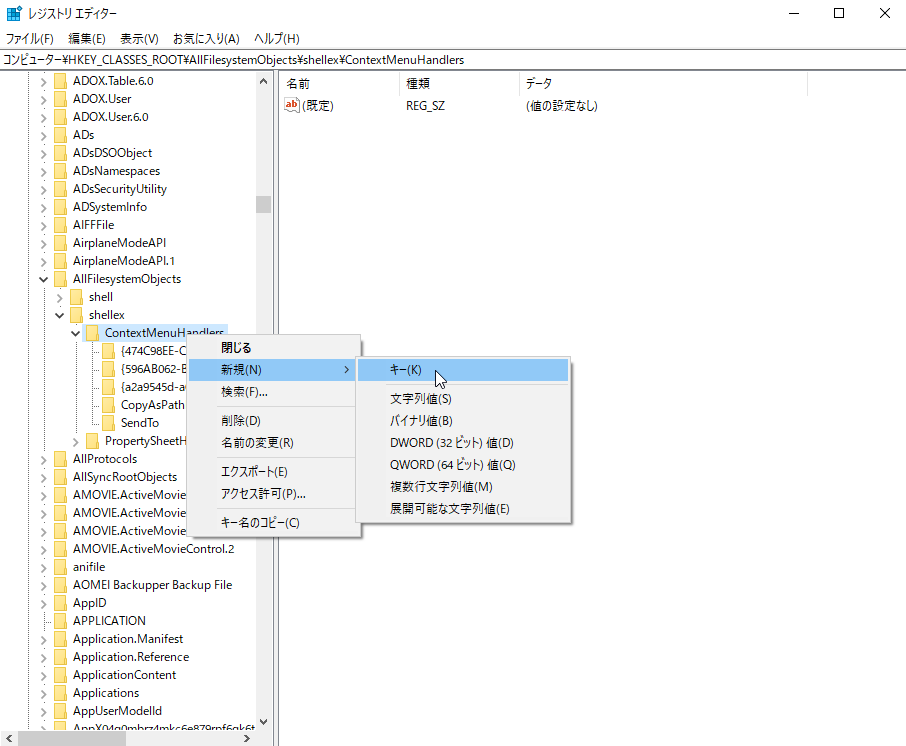Choose 展開可能な文字列値(E) in the submenu
The height and width of the screenshot is (746, 906).
(463, 509)
